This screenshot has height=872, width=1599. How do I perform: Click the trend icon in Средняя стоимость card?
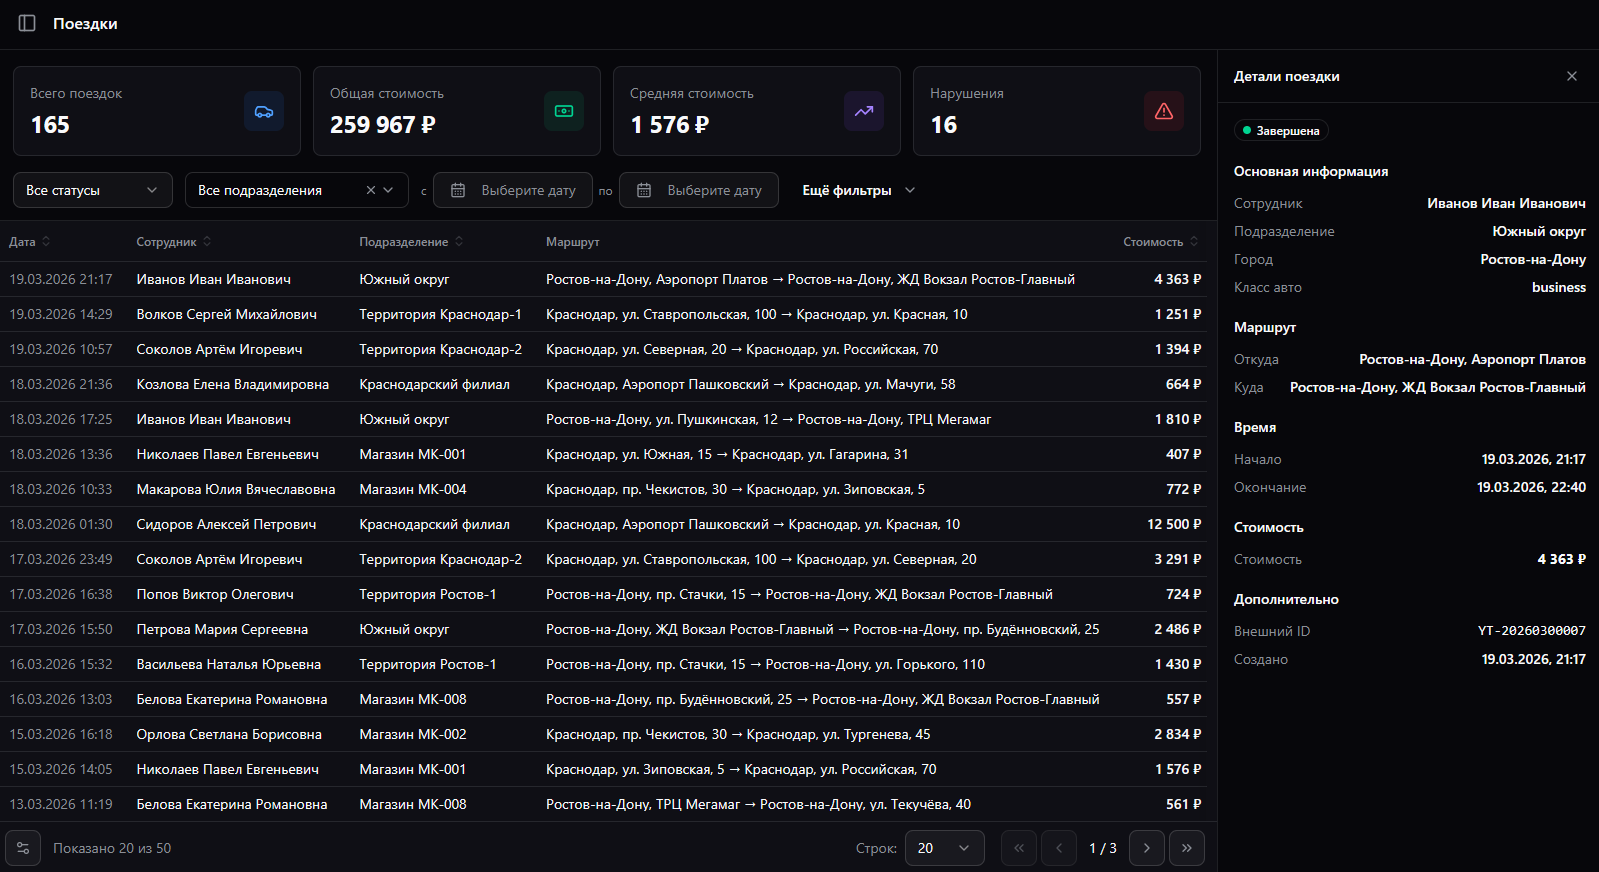coord(864,111)
